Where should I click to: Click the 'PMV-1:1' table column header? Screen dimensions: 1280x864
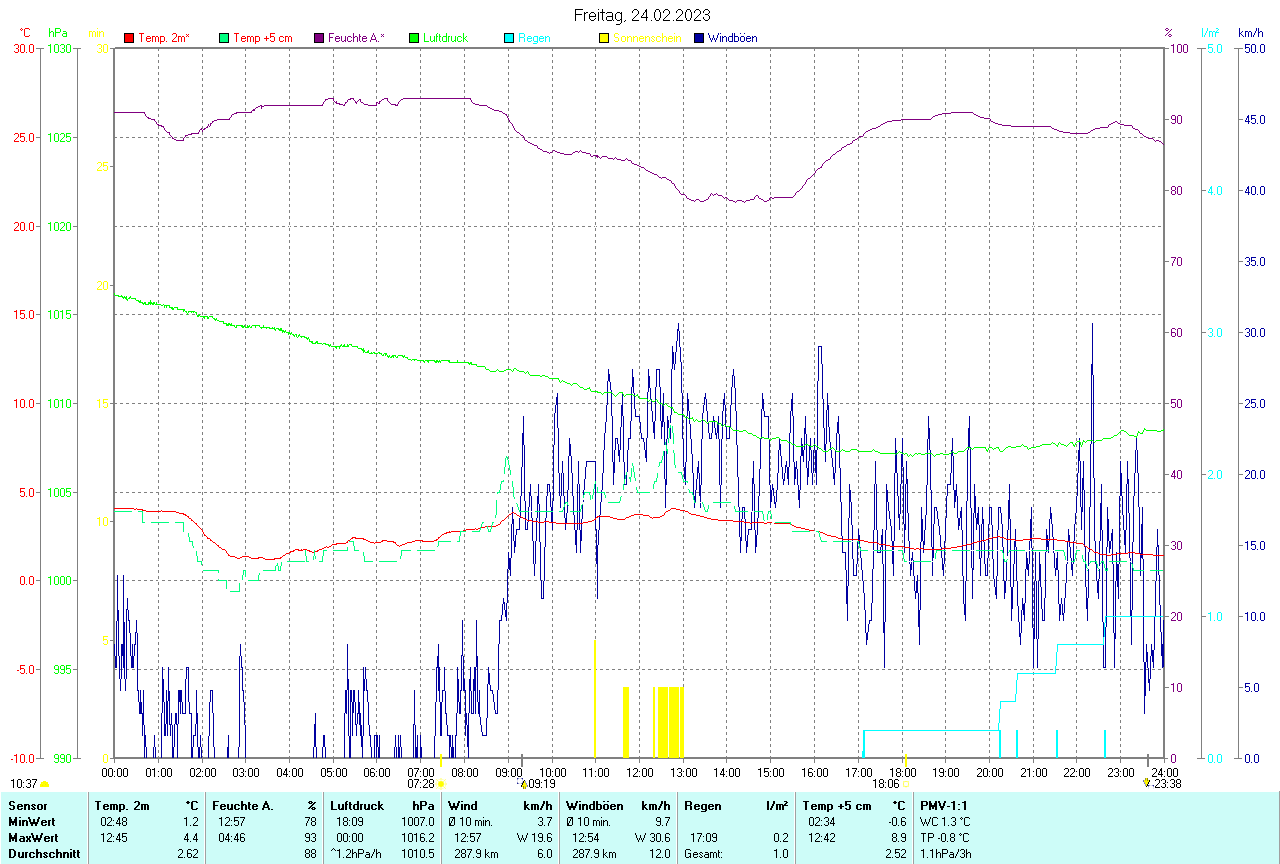tap(944, 805)
